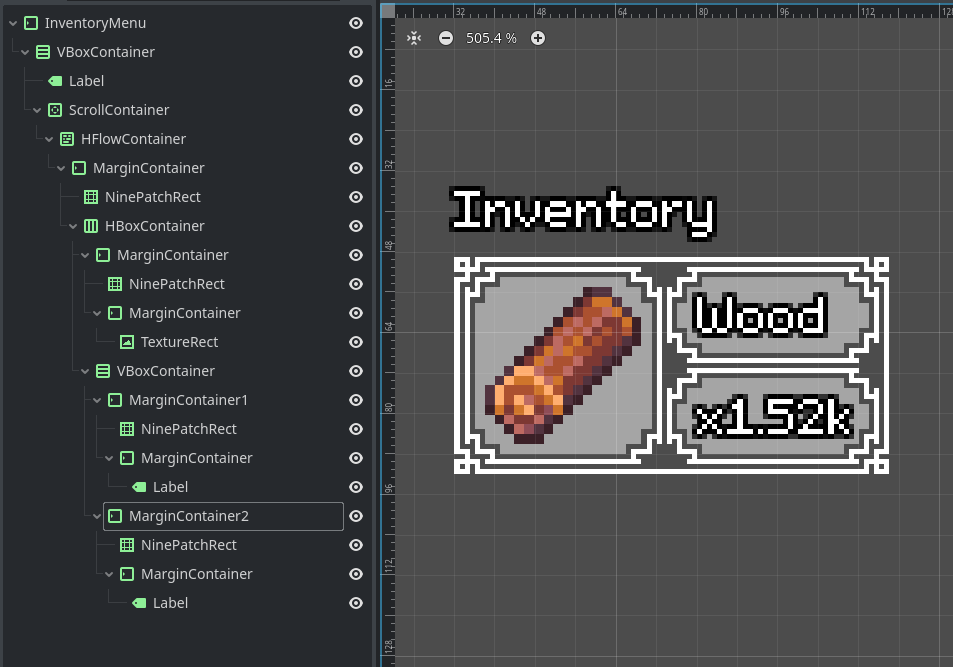
Task: Reset zoom via the 505.4 % button
Action: (x=491, y=38)
